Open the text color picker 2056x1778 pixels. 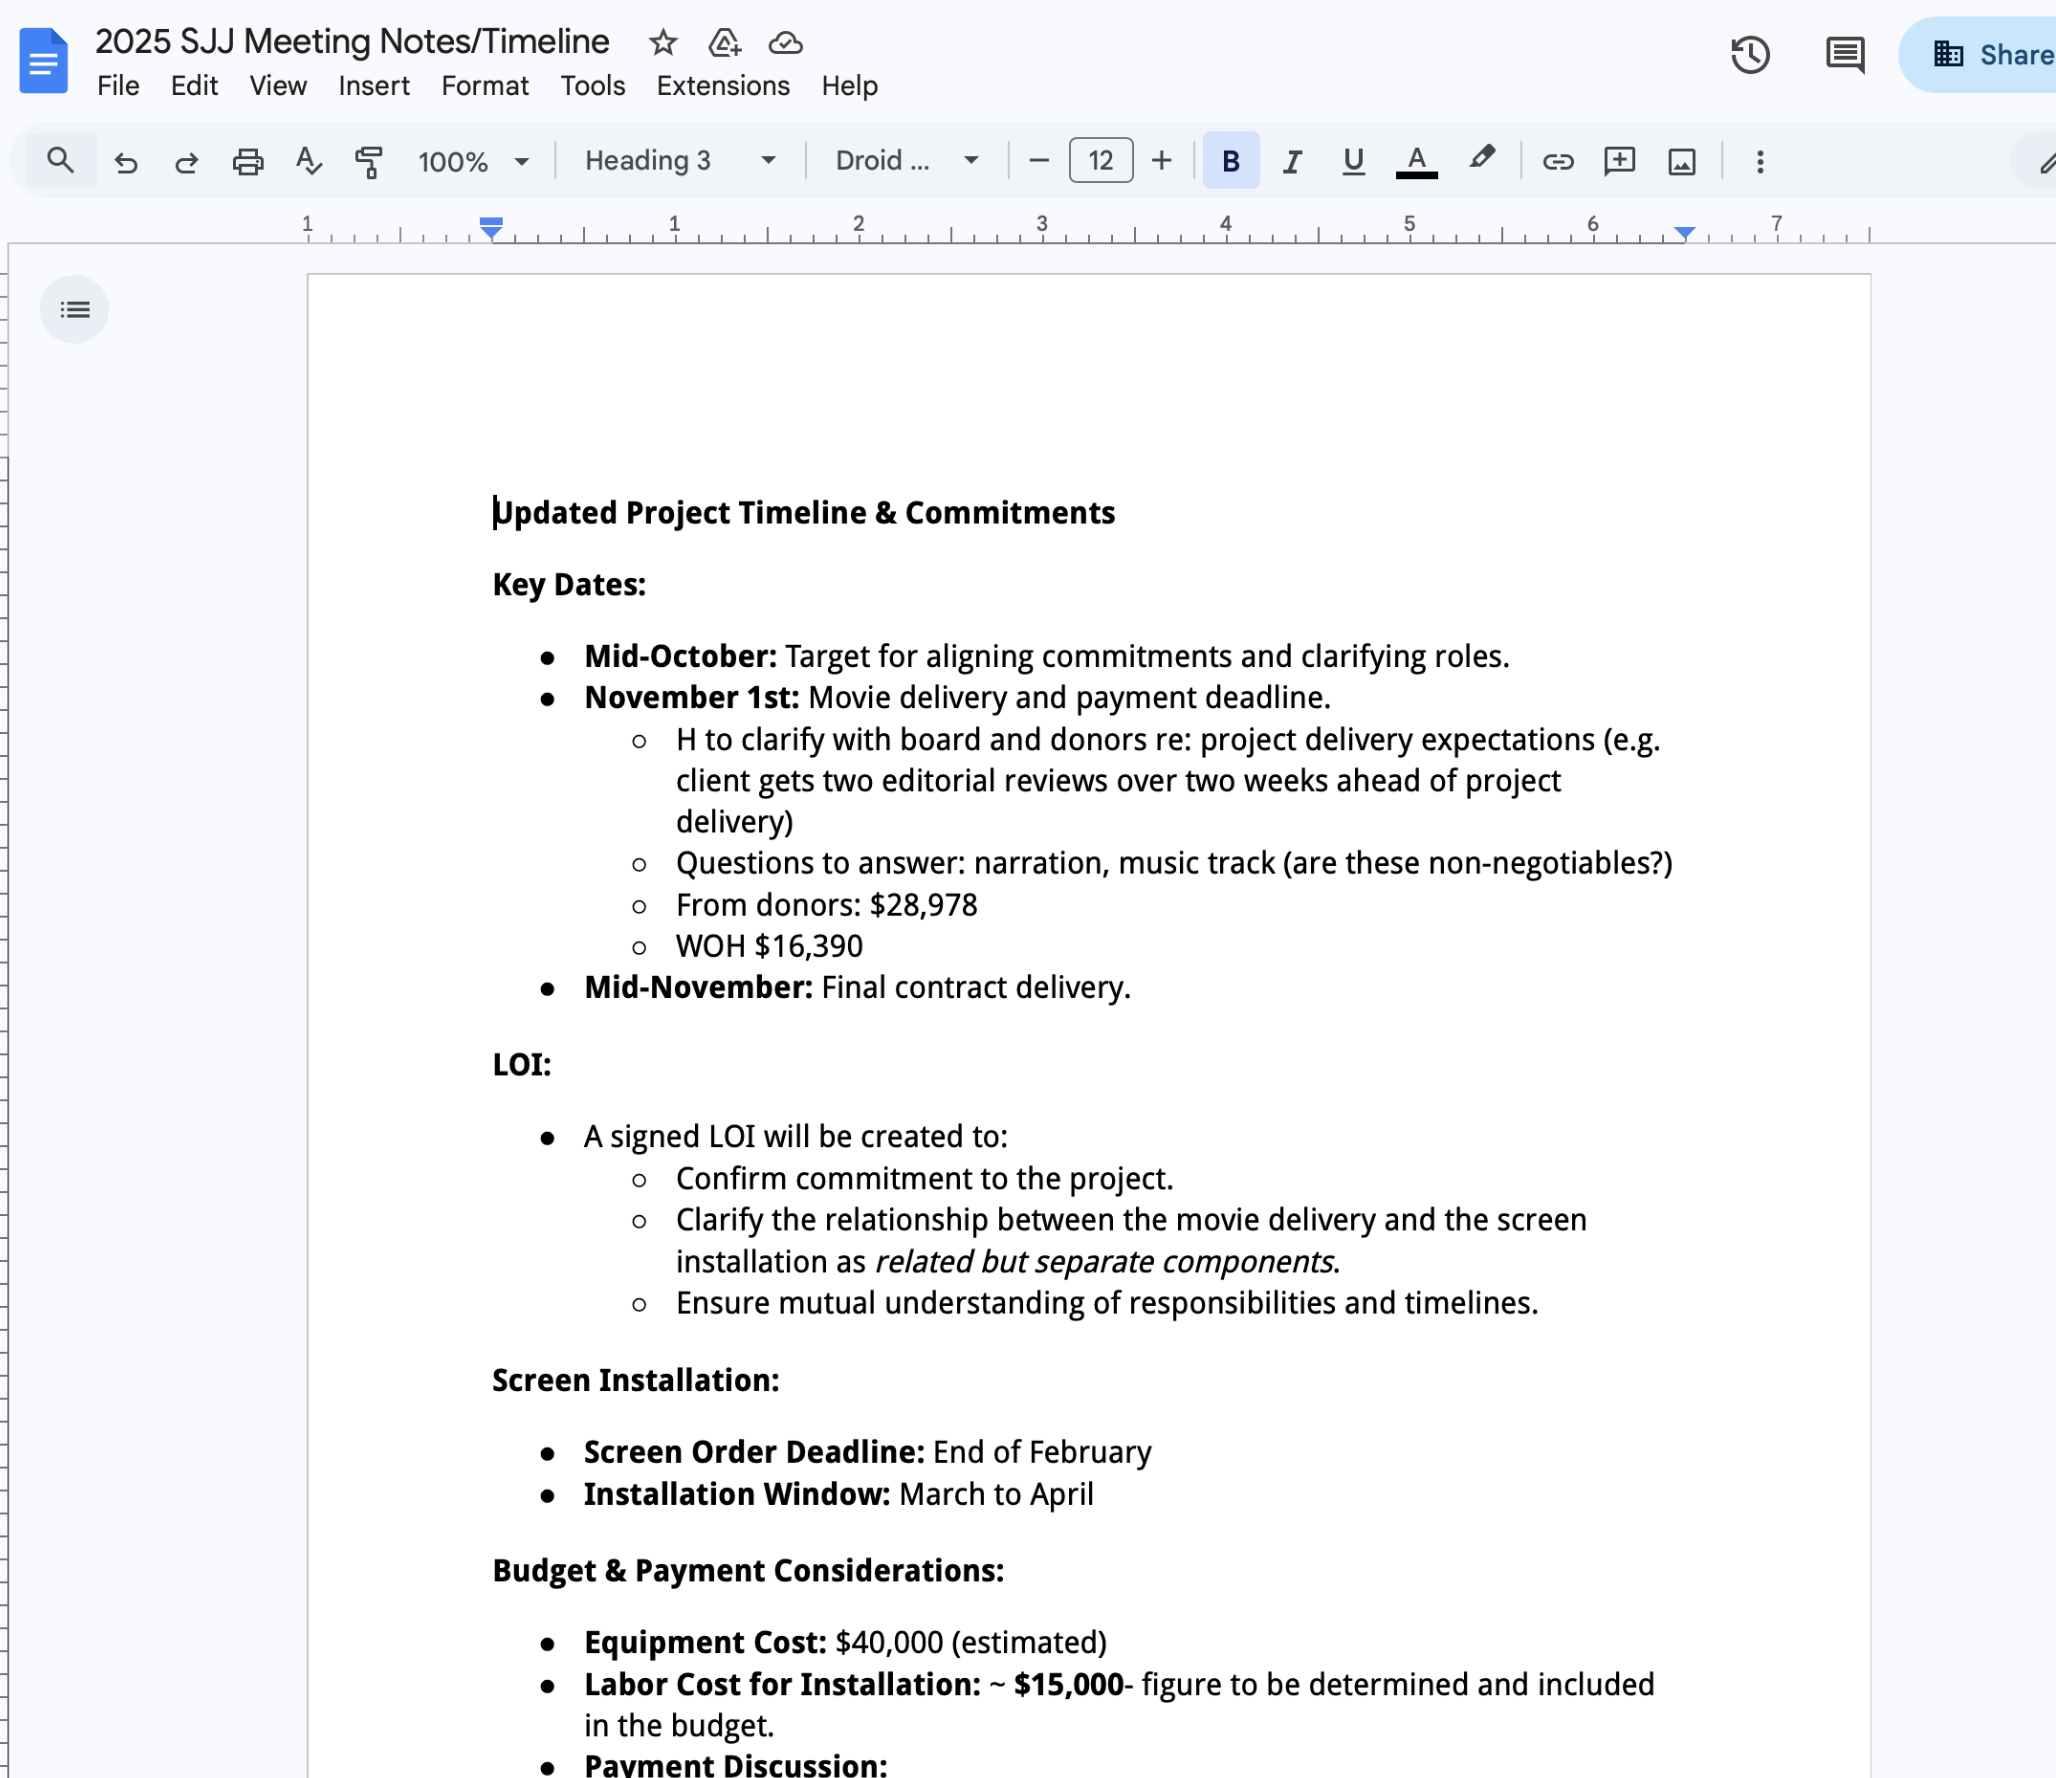1416,161
